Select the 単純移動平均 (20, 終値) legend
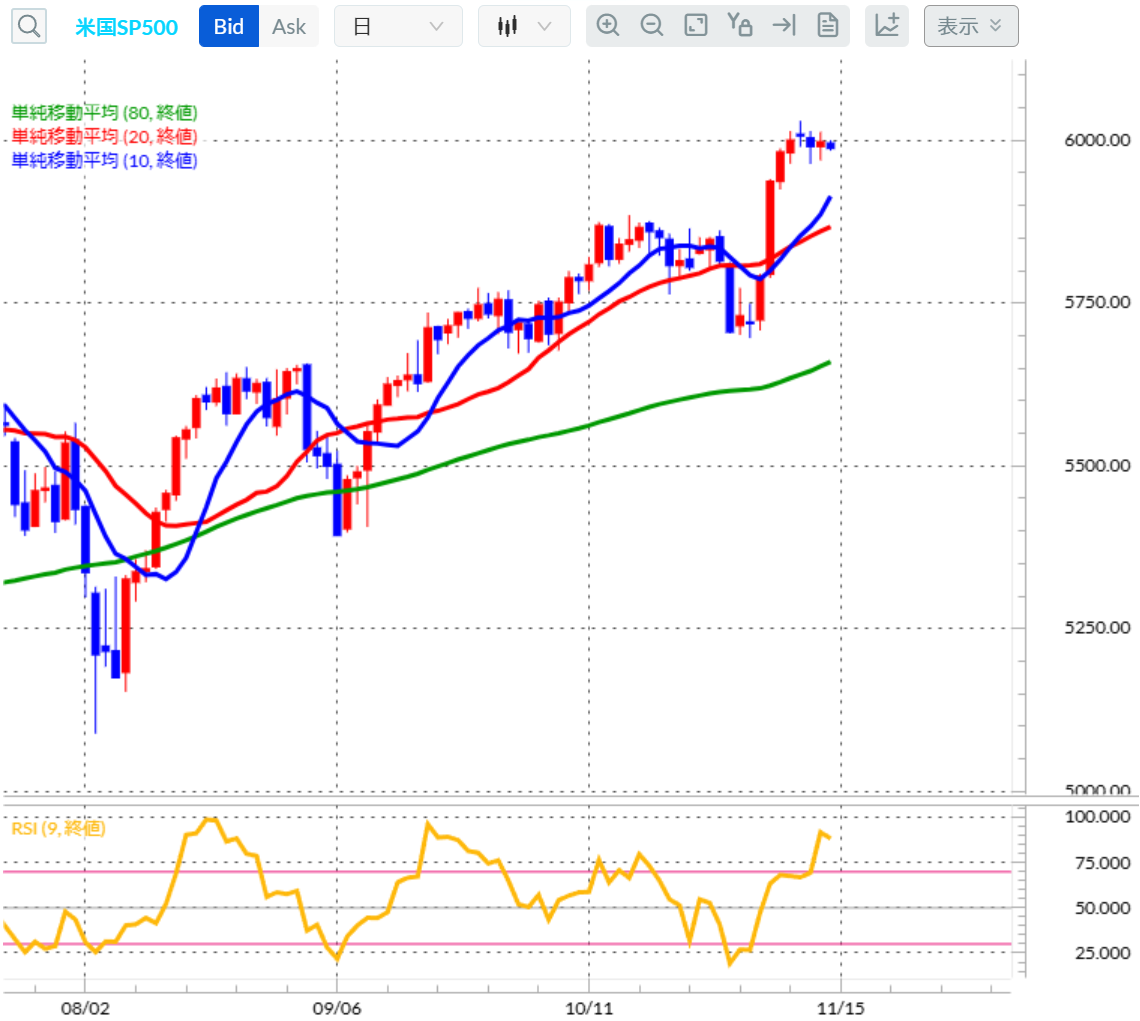The height and width of the screenshot is (1021, 1140). click(x=104, y=137)
